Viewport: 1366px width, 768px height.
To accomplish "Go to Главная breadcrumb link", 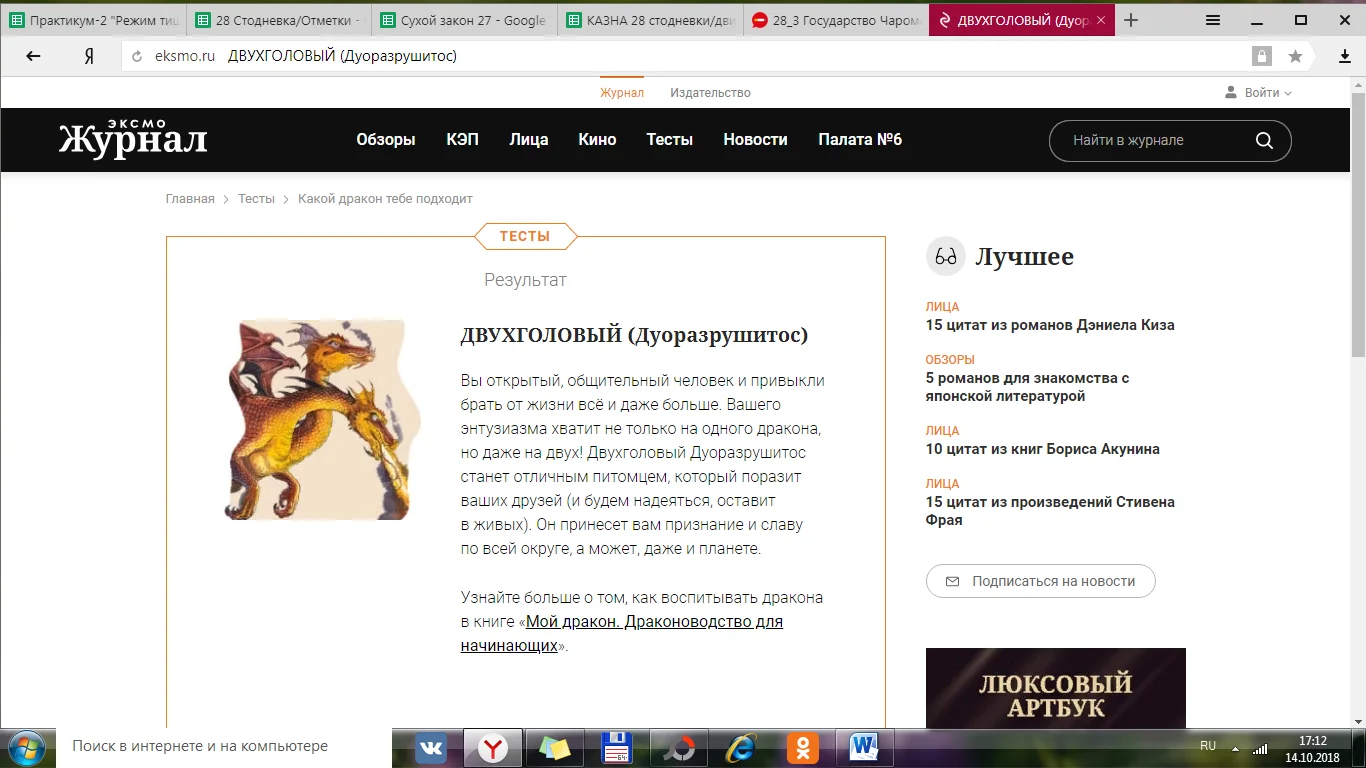I will [190, 199].
